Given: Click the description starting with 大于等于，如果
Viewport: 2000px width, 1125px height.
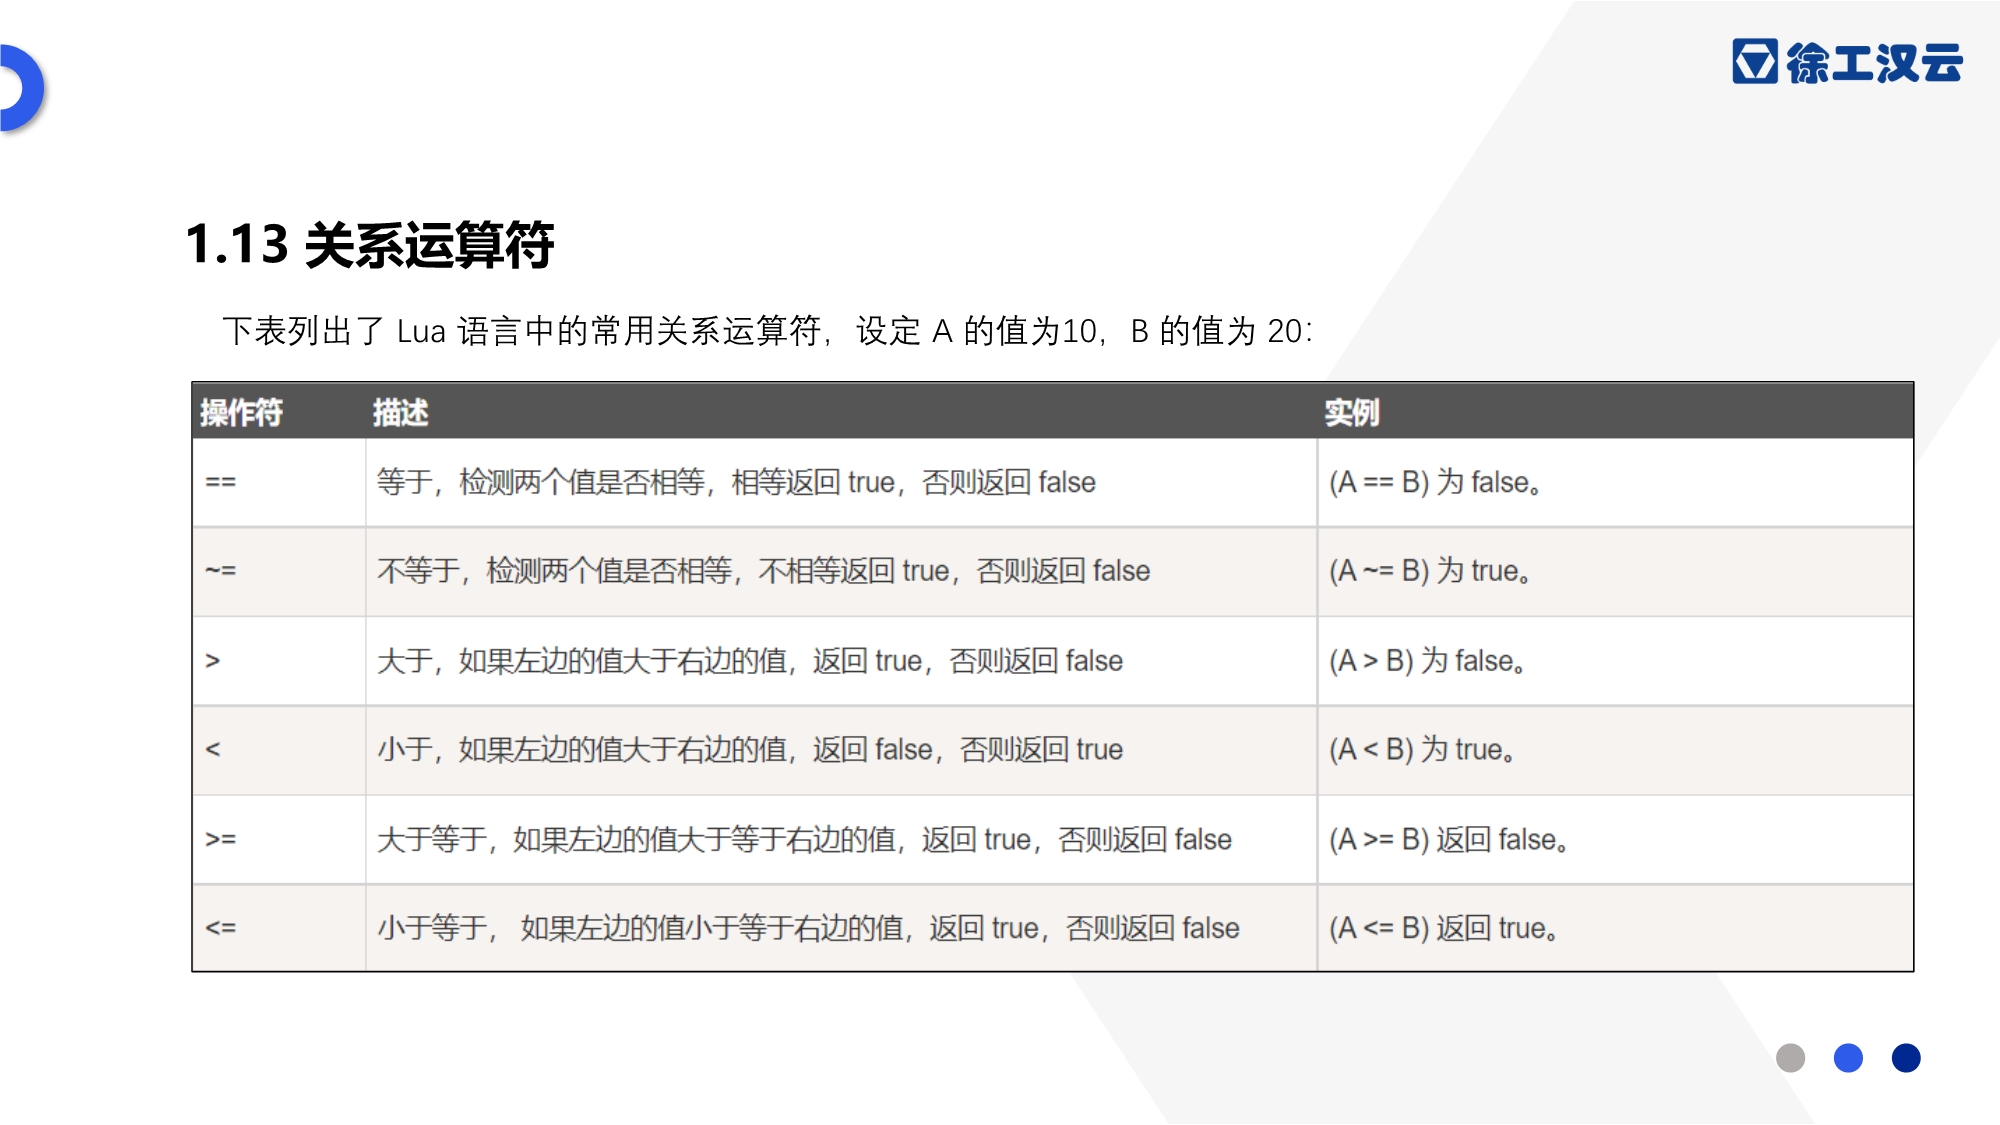Looking at the screenshot, I should (804, 839).
